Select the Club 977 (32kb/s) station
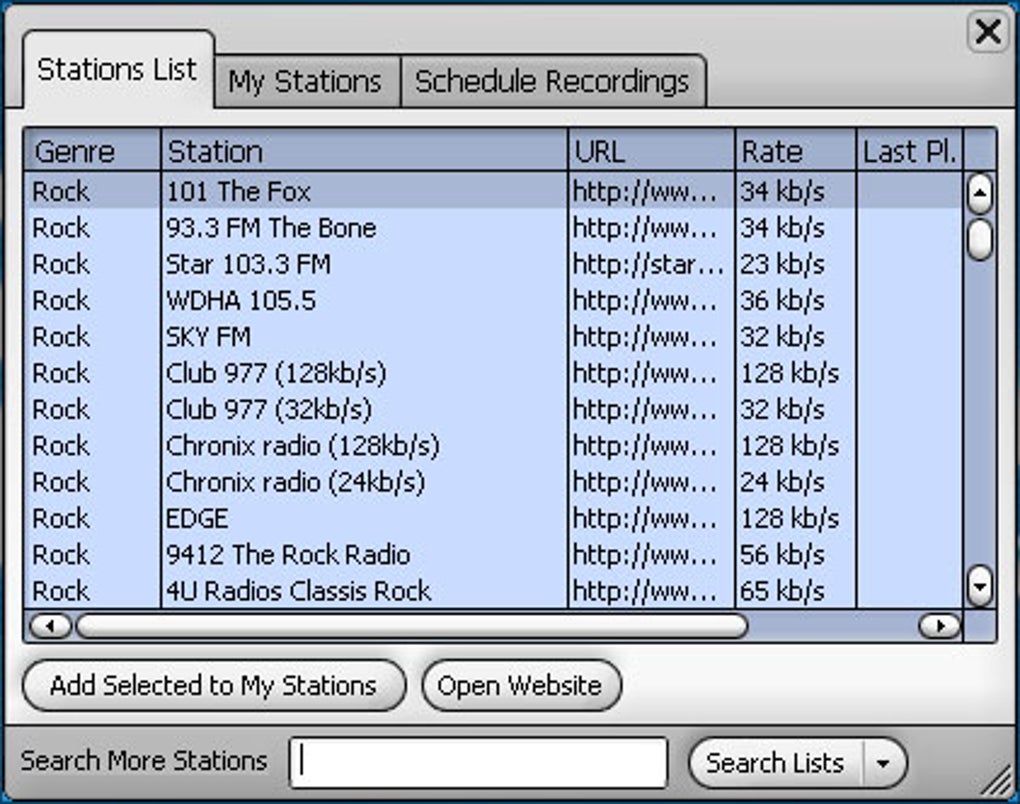This screenshot has height=804, width=1020. tap(493, 410)
